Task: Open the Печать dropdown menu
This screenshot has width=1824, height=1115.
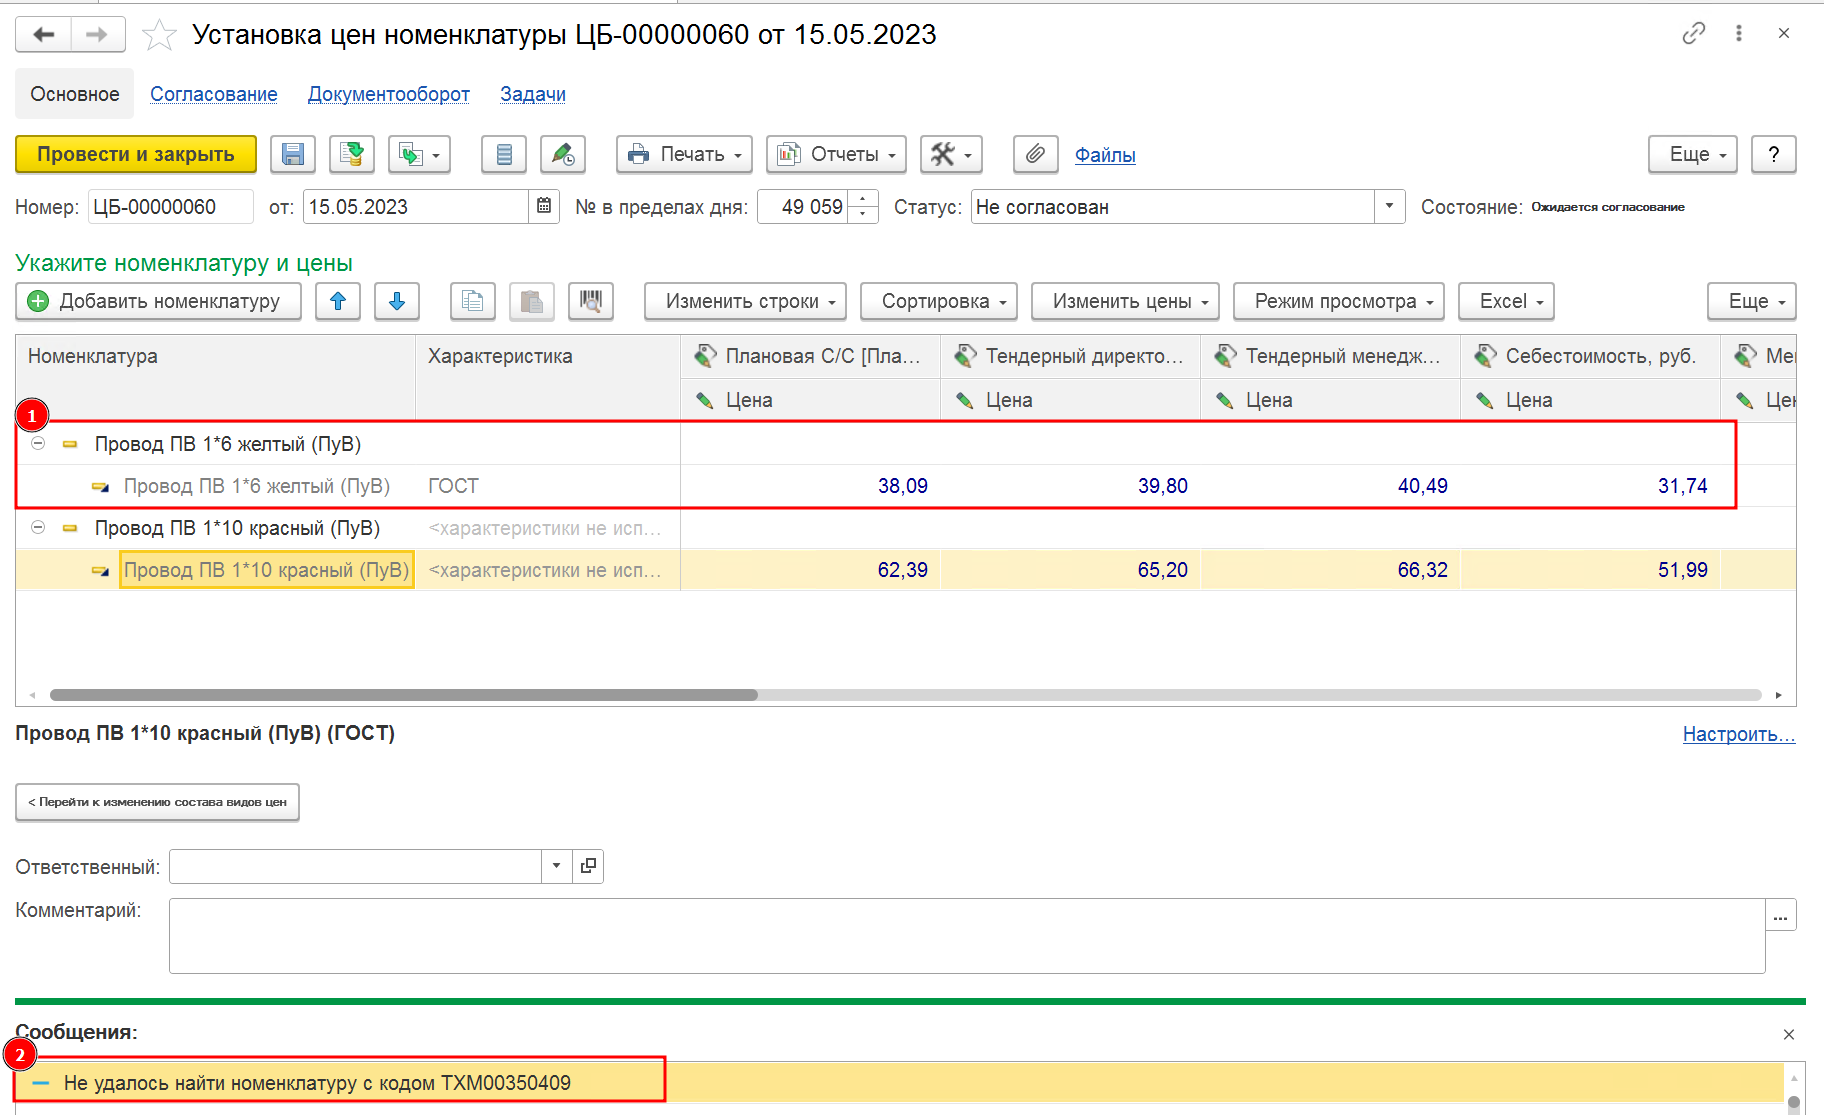Action: coord(685,154)
